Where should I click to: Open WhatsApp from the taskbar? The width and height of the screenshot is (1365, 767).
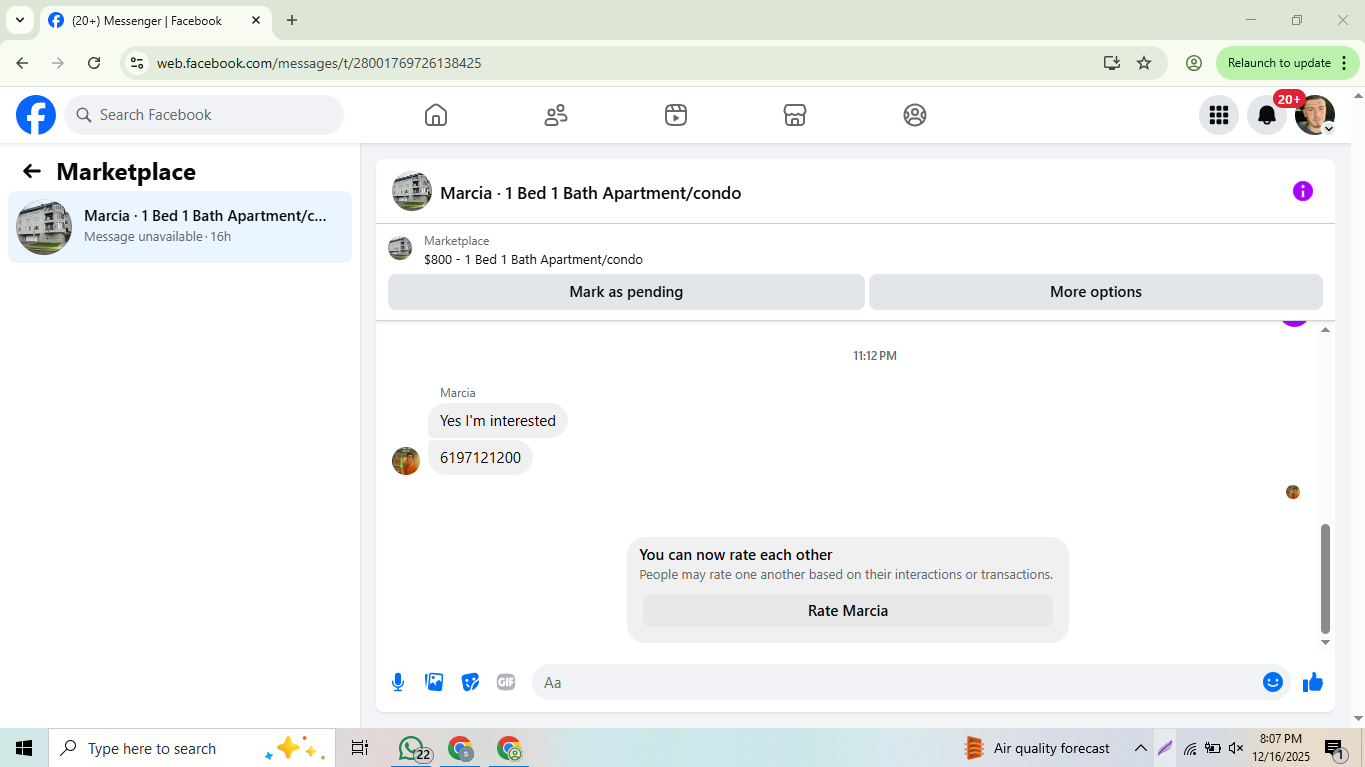411,748
